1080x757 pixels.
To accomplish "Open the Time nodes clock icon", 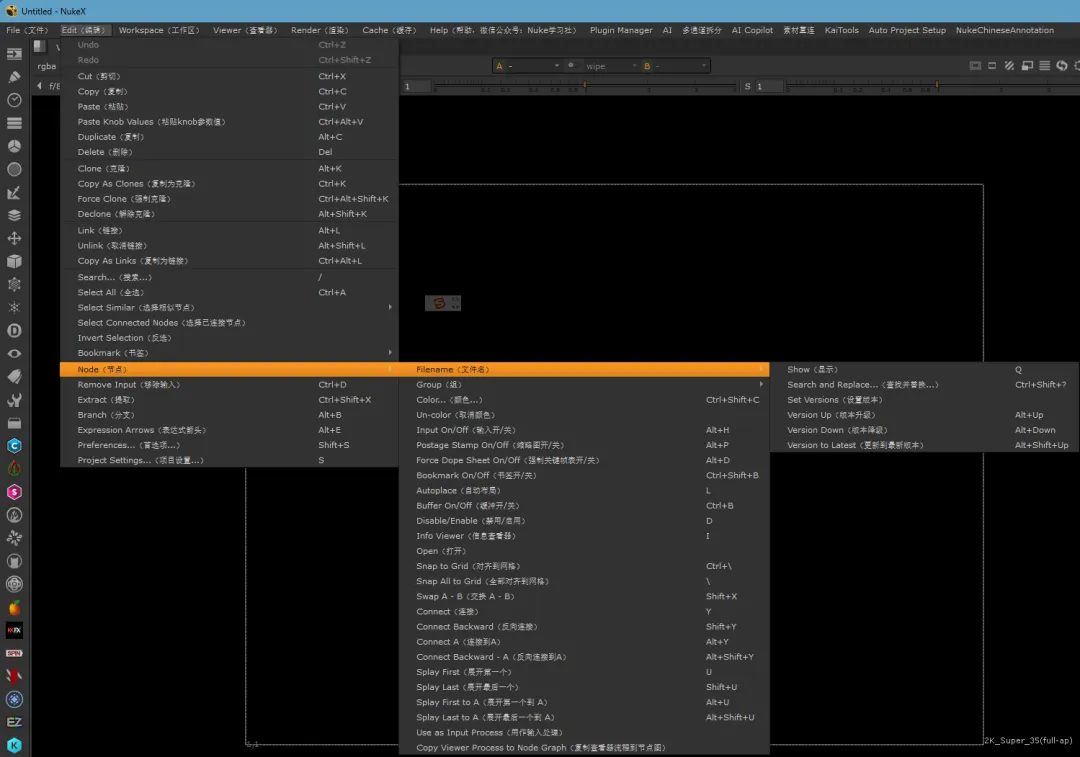I will coord(14,100).
